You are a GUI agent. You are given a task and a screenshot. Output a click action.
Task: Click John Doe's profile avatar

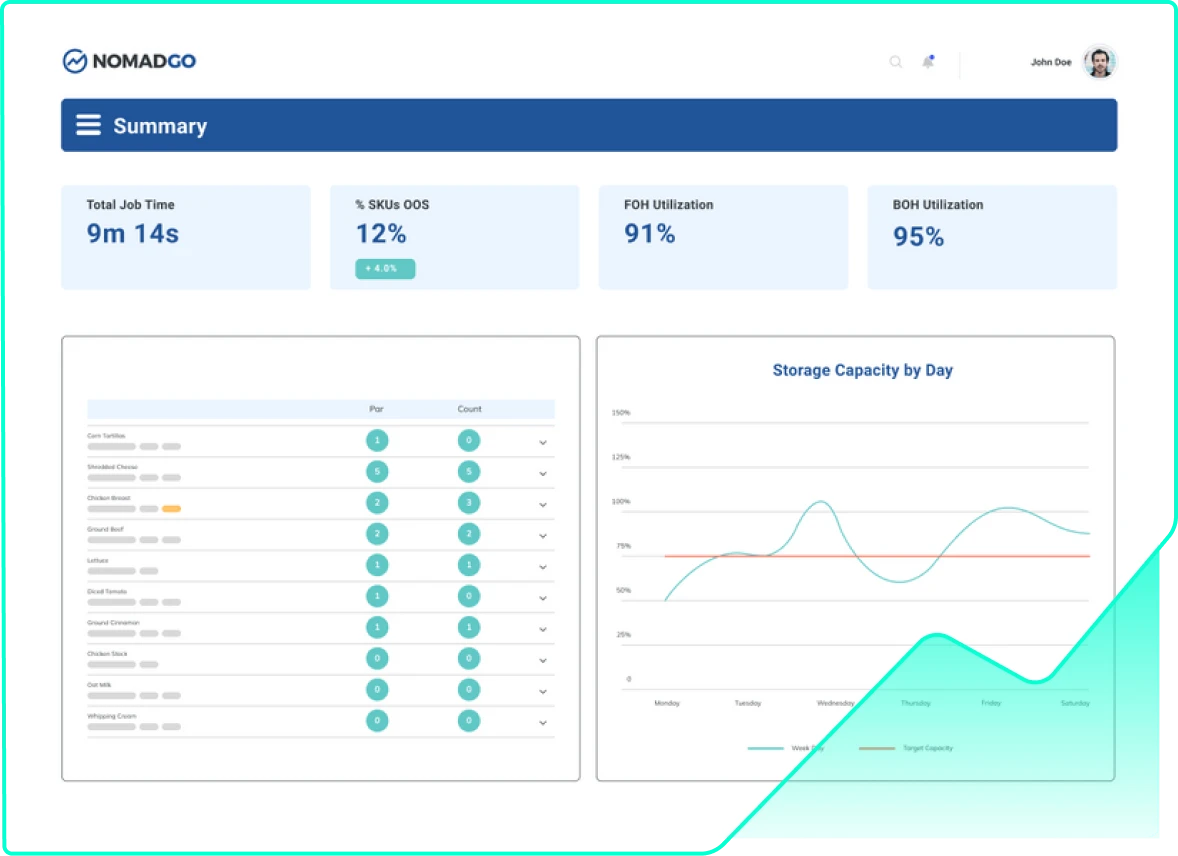coord(1098,61)
